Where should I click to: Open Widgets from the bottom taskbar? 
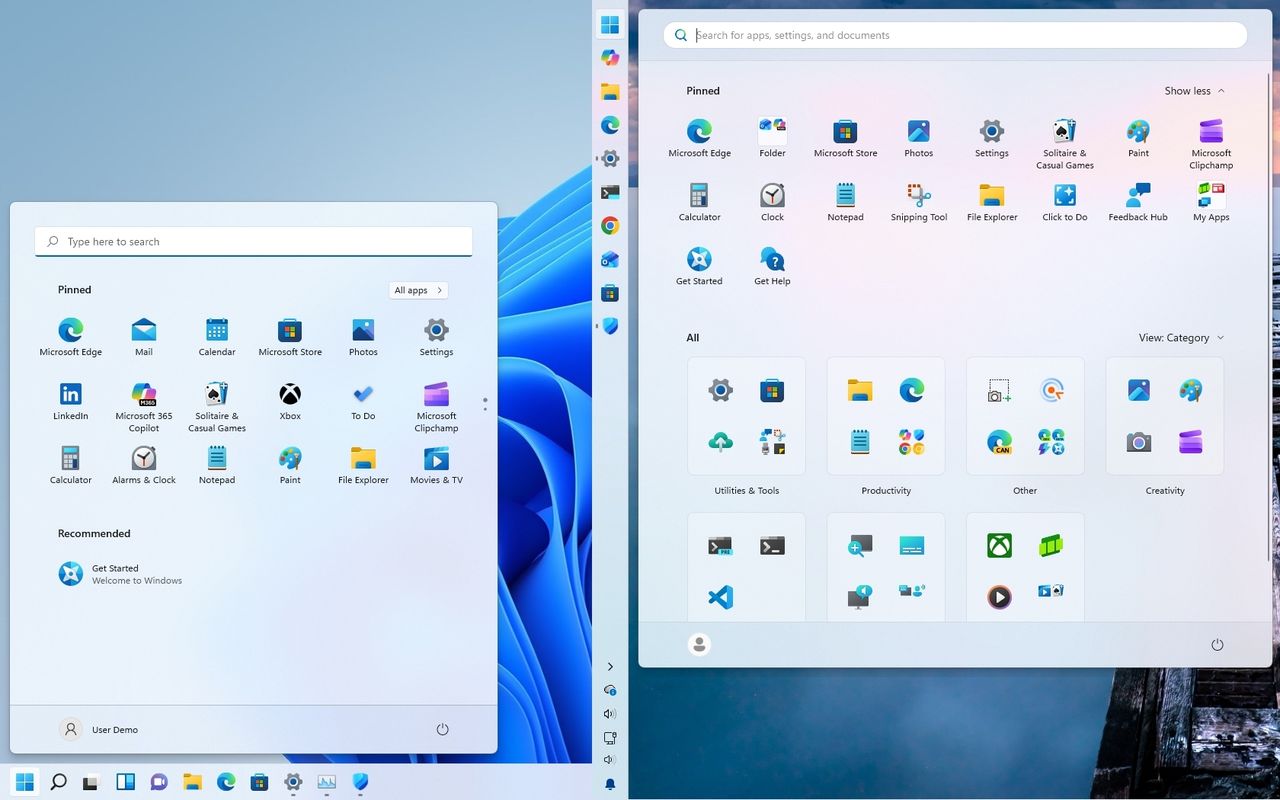pyautogui.click(x=125, y=782)
